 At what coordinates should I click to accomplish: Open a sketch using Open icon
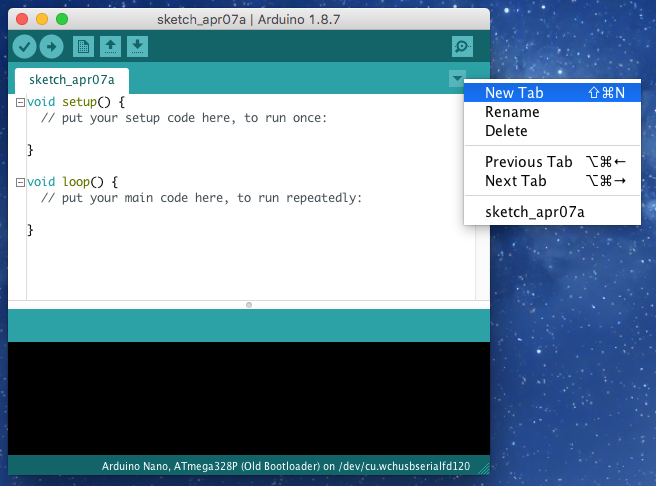110,46
